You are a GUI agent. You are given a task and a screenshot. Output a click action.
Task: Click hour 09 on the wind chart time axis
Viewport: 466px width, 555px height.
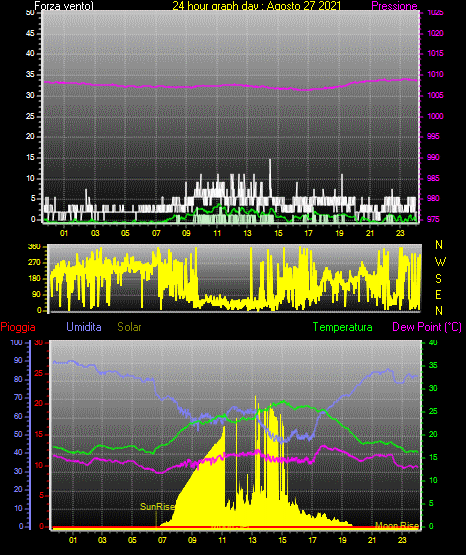coord(186,233)
